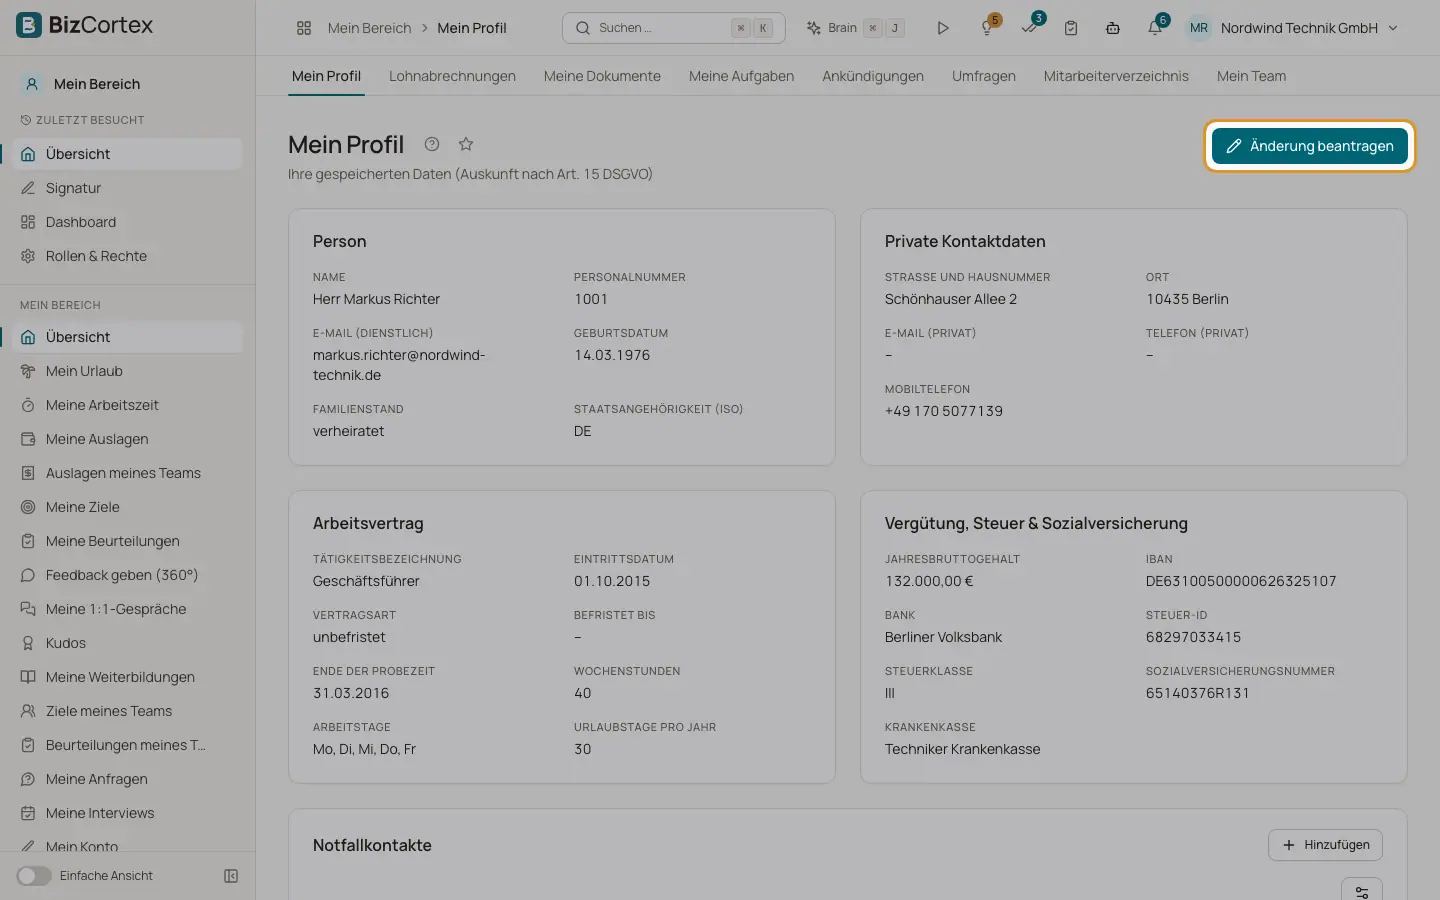Collapse the sidebar with the panel icon
The width and height of the screenshot is (1440, 900).
(231, 876)
